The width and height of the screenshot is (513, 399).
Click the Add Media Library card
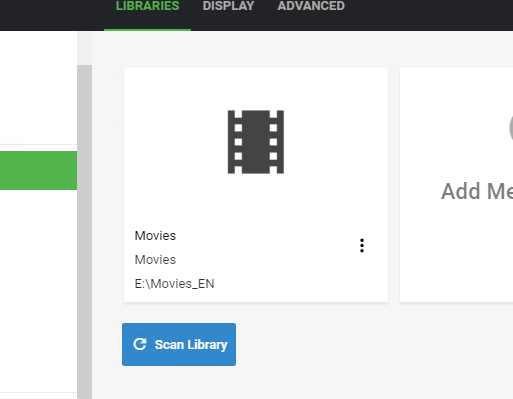(456, 185)
